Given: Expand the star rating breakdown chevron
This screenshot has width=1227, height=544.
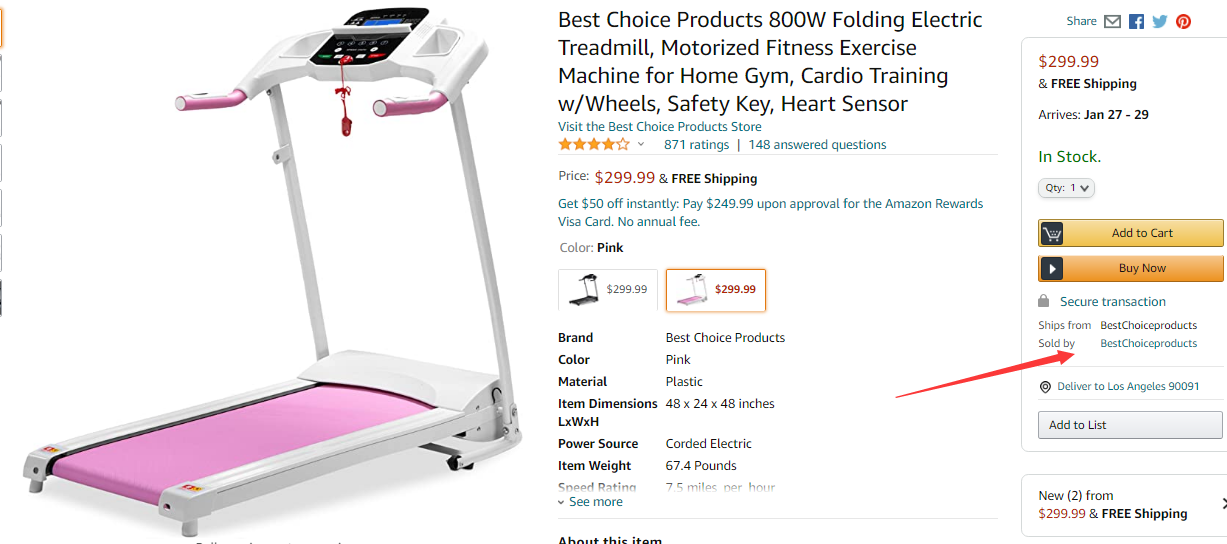Looking at the screenshot, I should (x=641, y=145).
